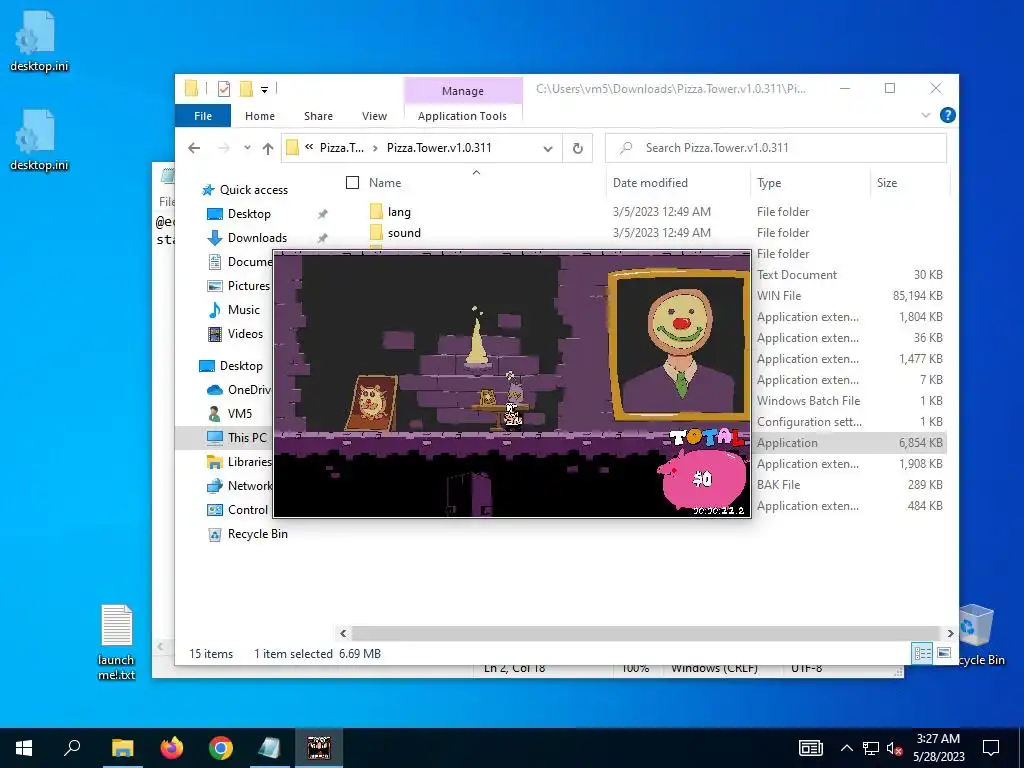
Task: Click the 6,854 KB Application row
Action: click(x=849, y=443)
